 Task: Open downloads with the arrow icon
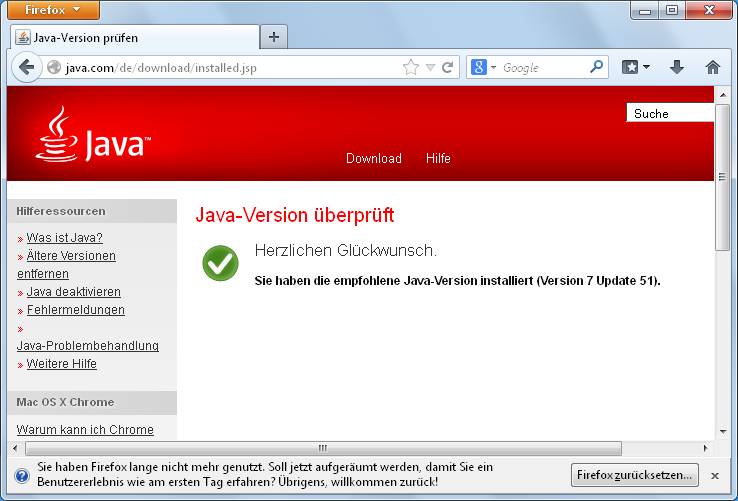(677, 67)
